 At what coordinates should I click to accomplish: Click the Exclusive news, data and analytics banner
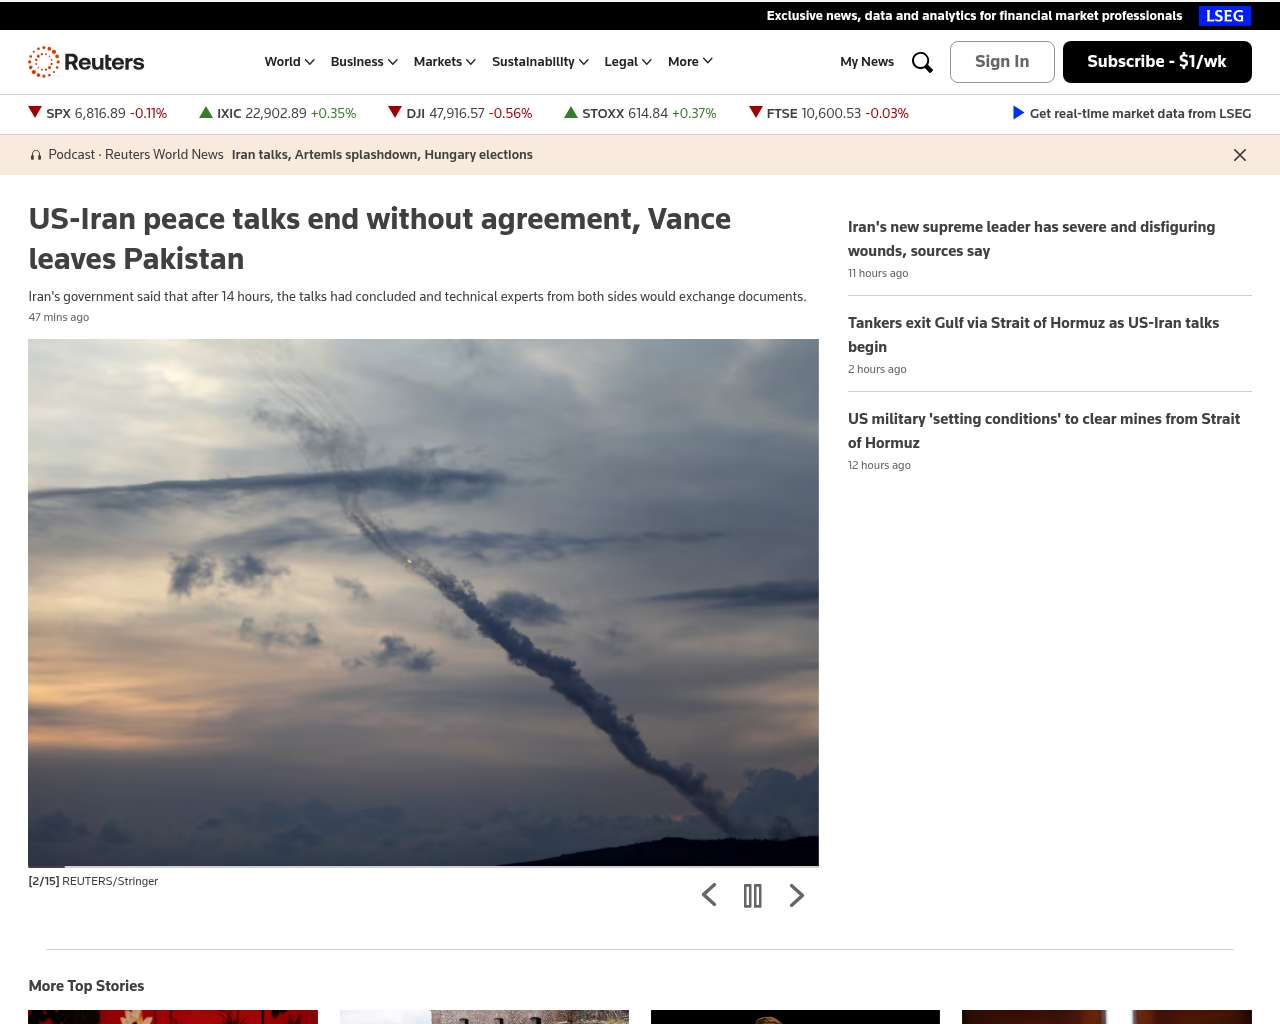(974, 16)
